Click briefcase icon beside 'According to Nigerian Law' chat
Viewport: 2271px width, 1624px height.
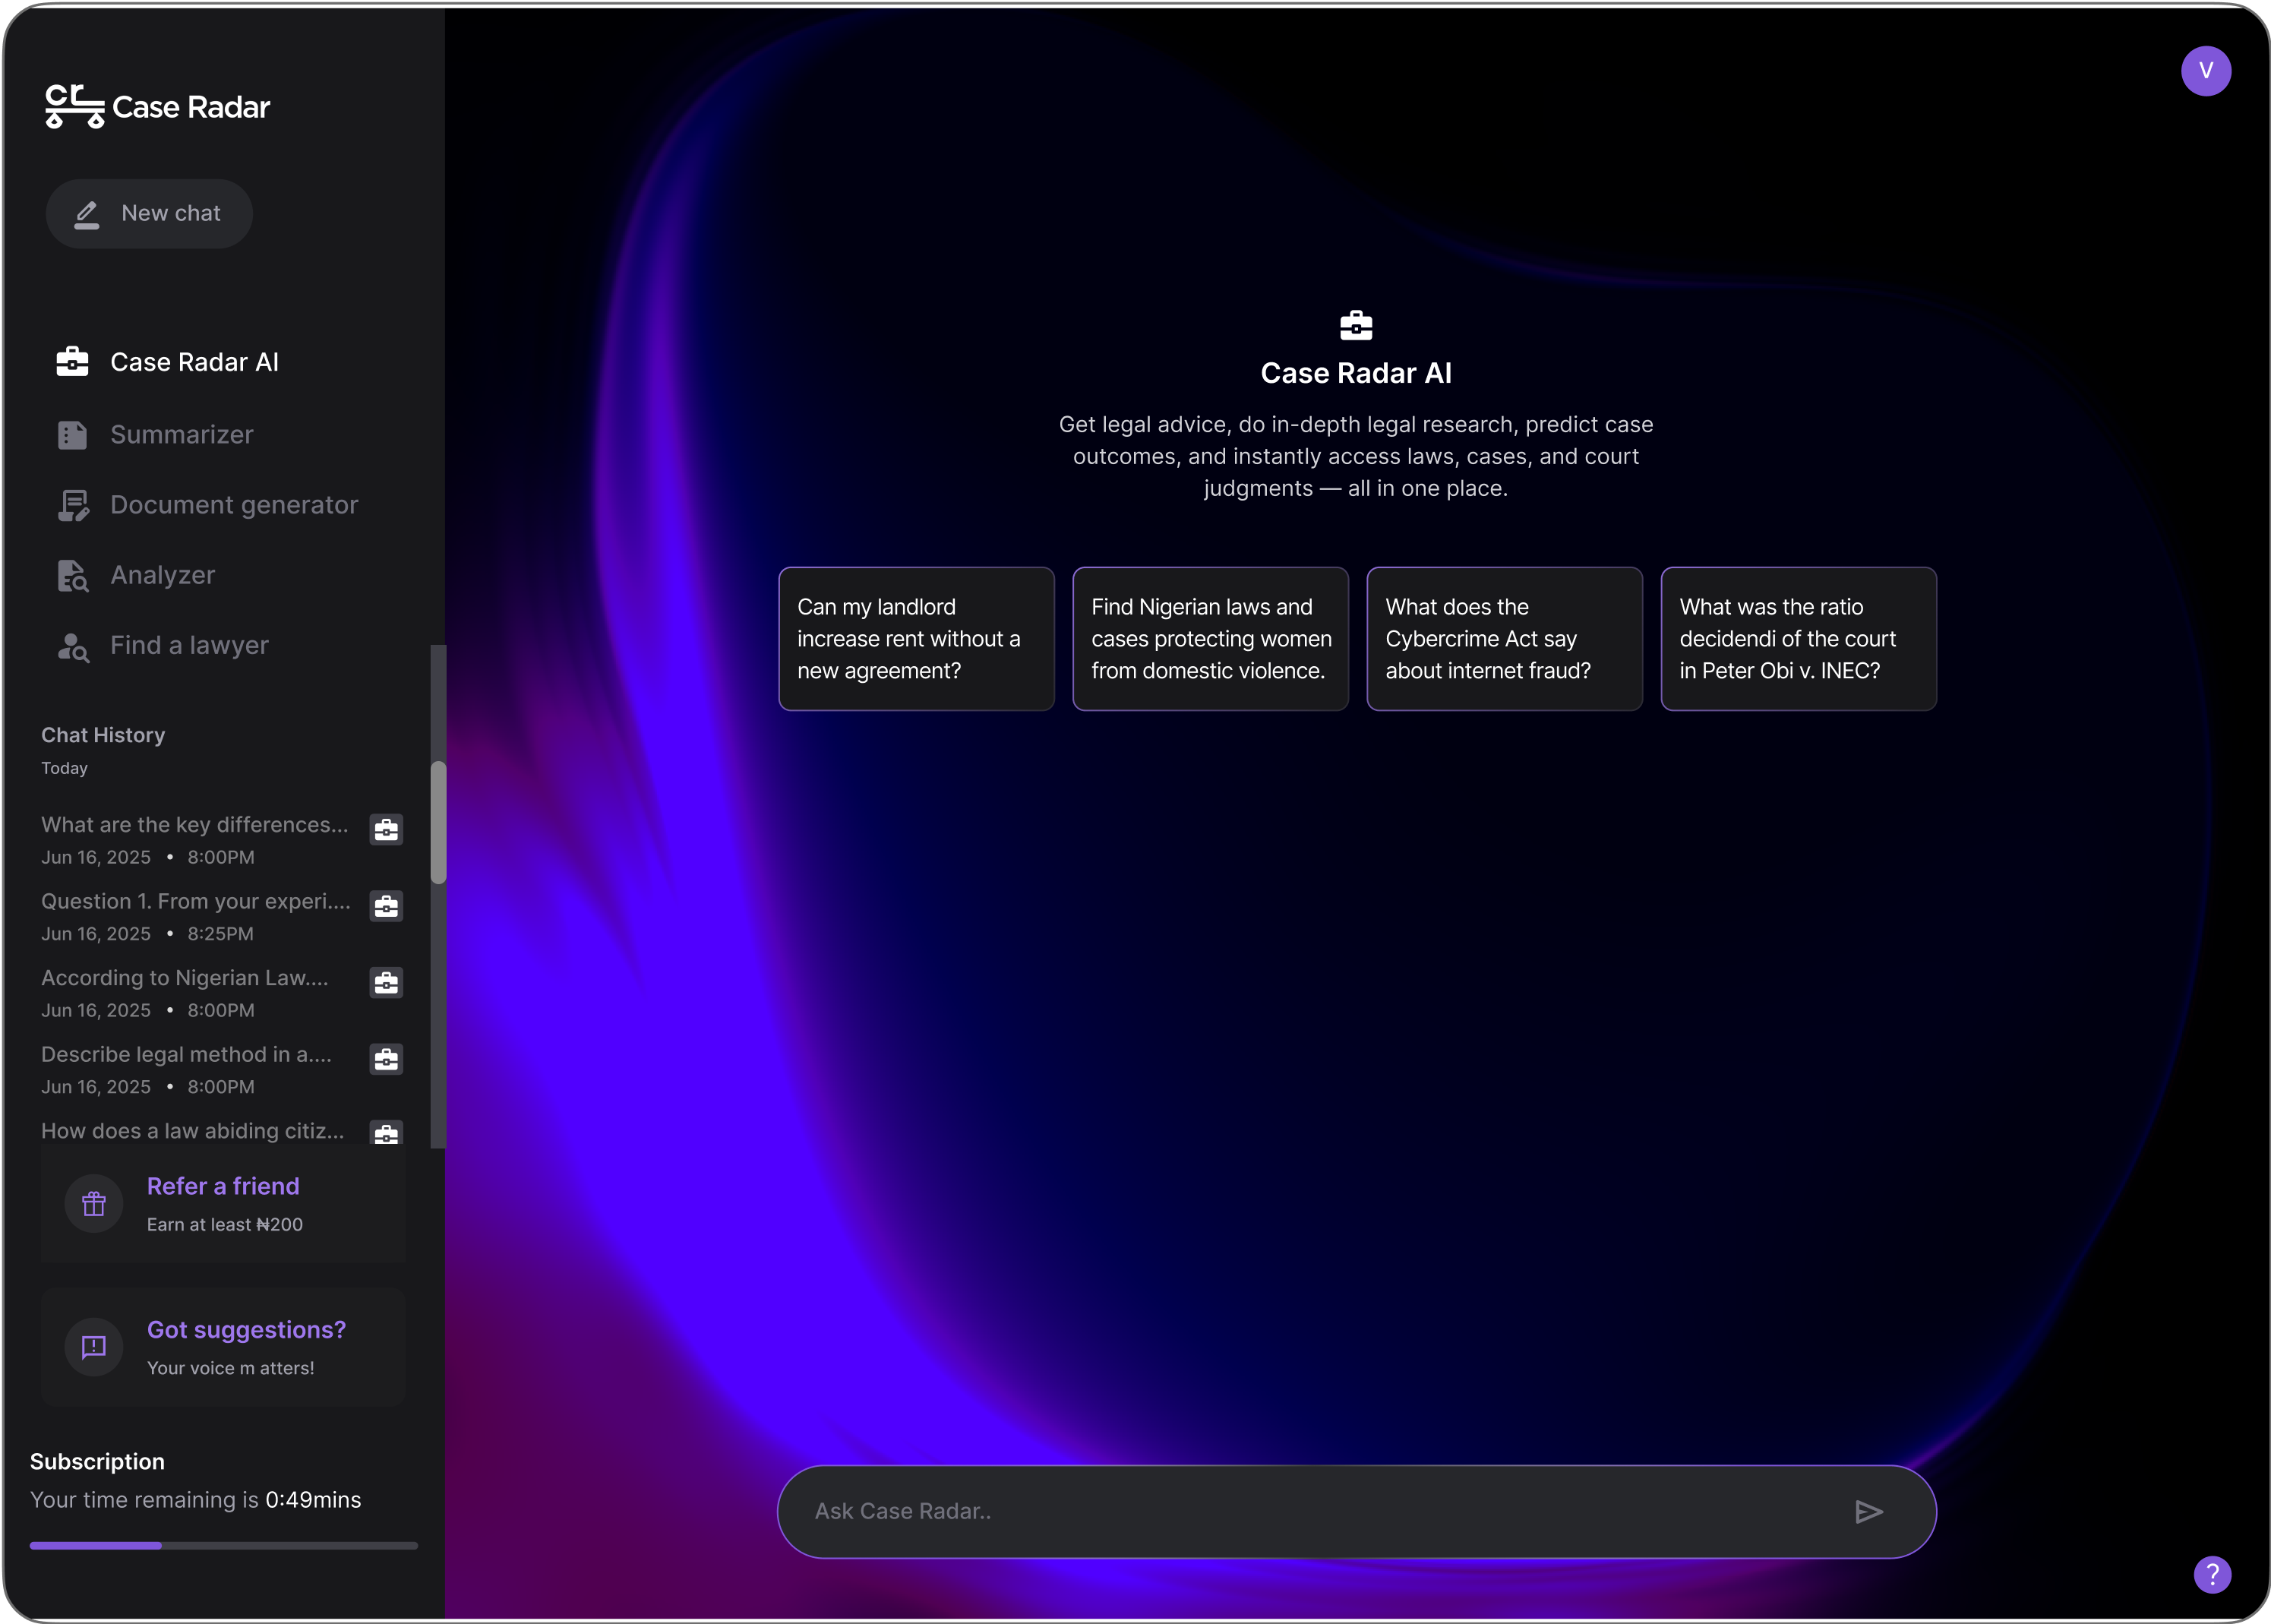[x=386, y=983]
